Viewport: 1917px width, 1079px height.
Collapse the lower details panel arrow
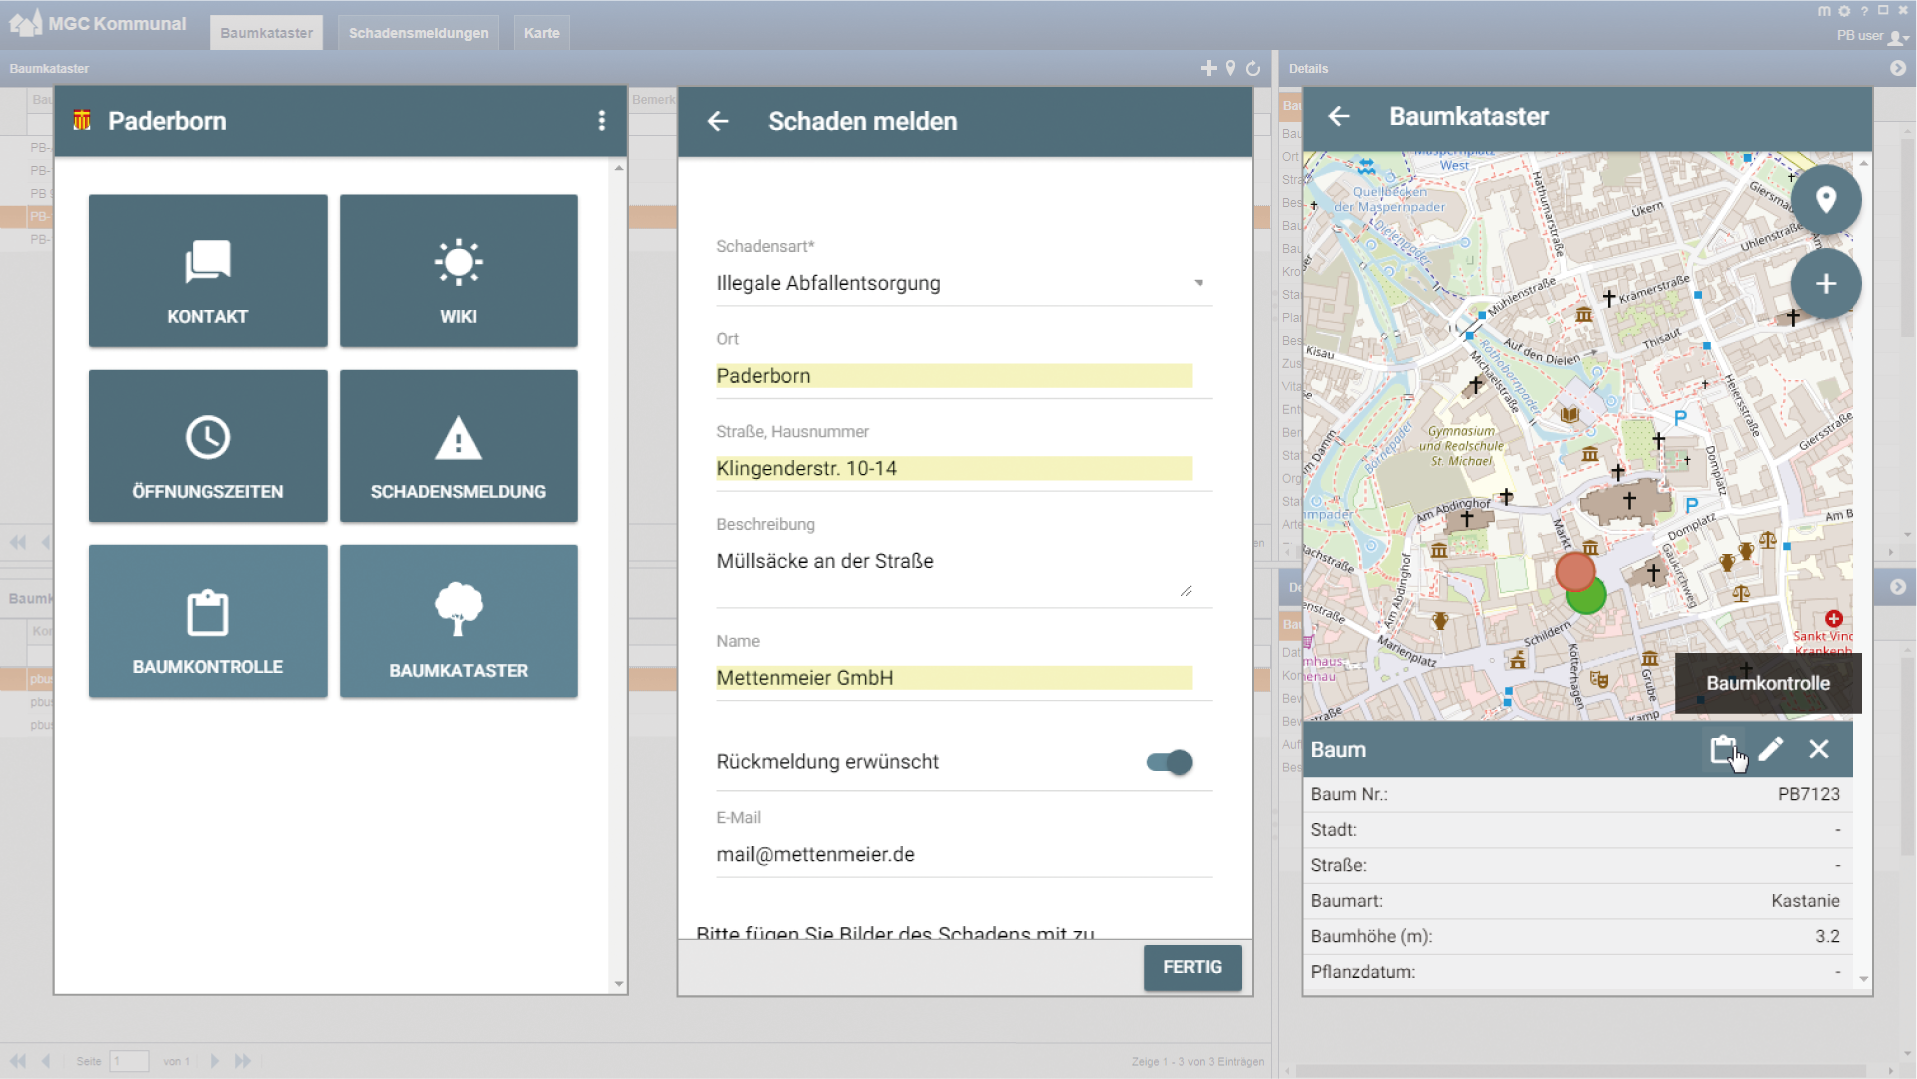[1898, 587]
